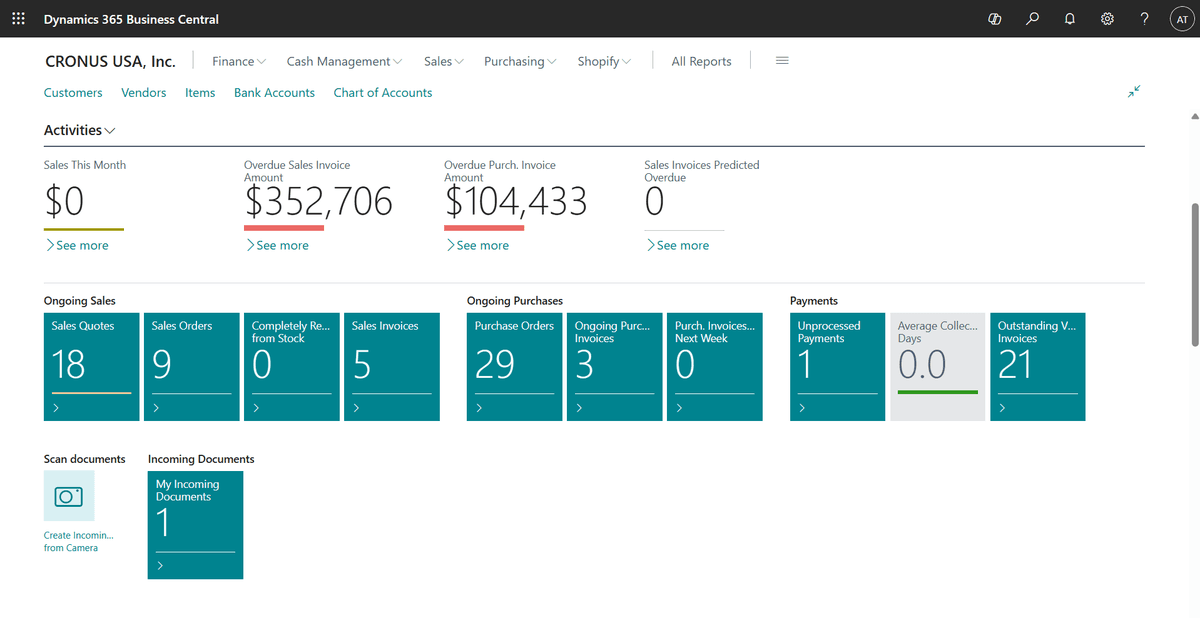
Task: Open the Sales Quotes tile showing 18
Action: (x=91, y=367)
